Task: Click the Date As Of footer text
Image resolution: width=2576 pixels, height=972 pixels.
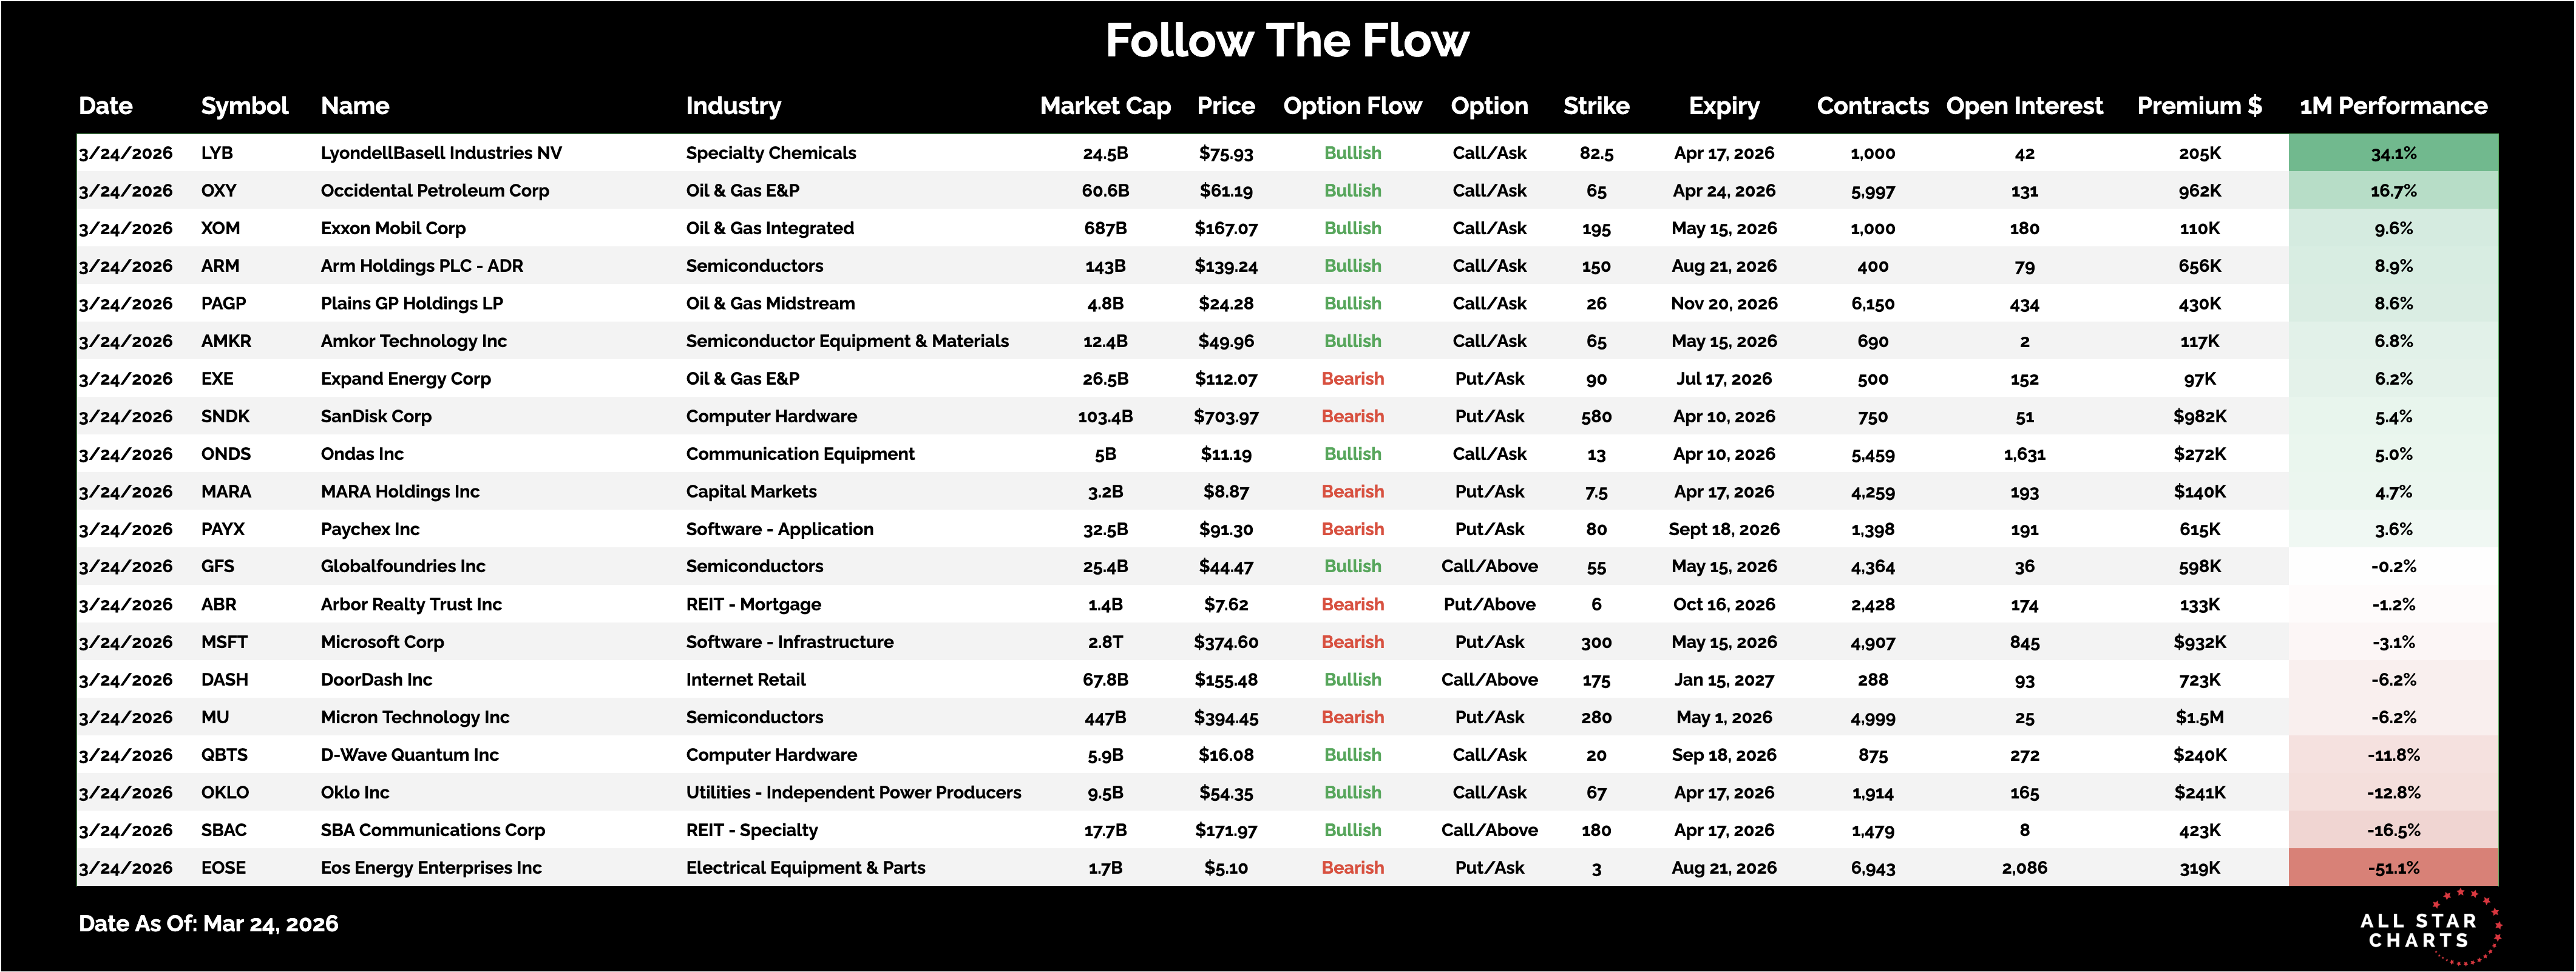Action: [x=208, y=924]
